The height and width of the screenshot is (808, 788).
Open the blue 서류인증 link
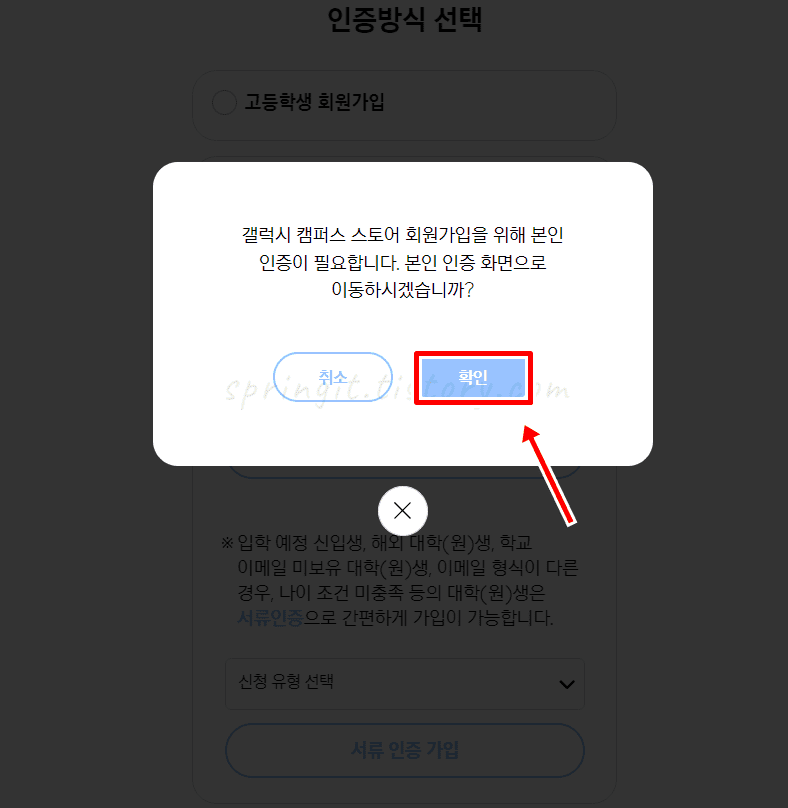pos(270,617)
